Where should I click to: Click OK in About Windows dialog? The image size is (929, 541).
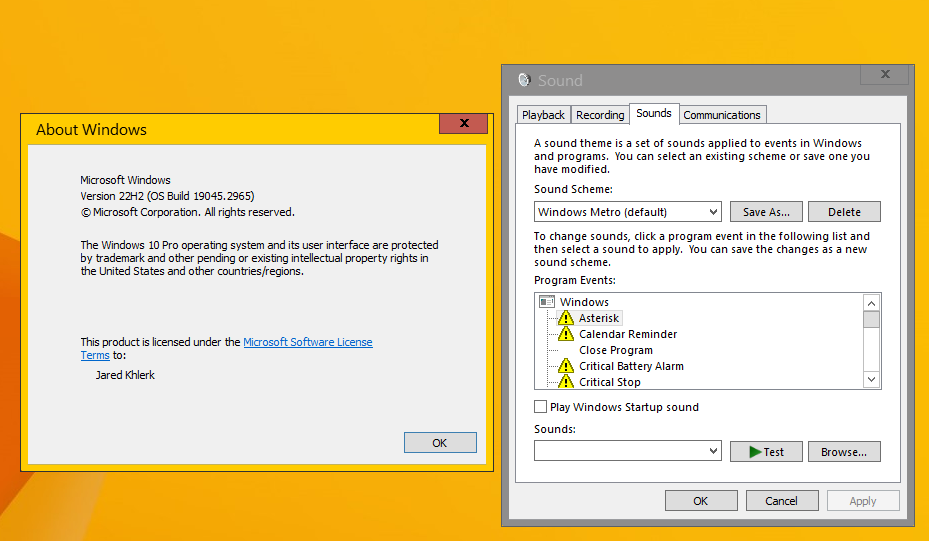pyautogui.click(x=440, y=443)
